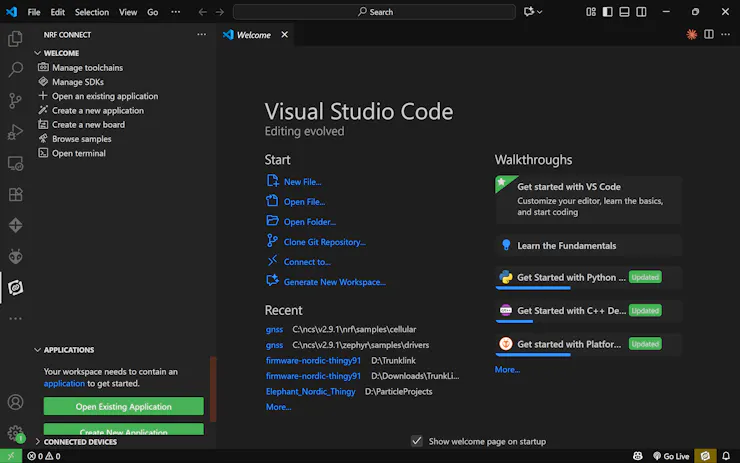Screen dimensions: 740x463
Task: Toggle the Primary Side Bar
Action: tap(608, 12)
